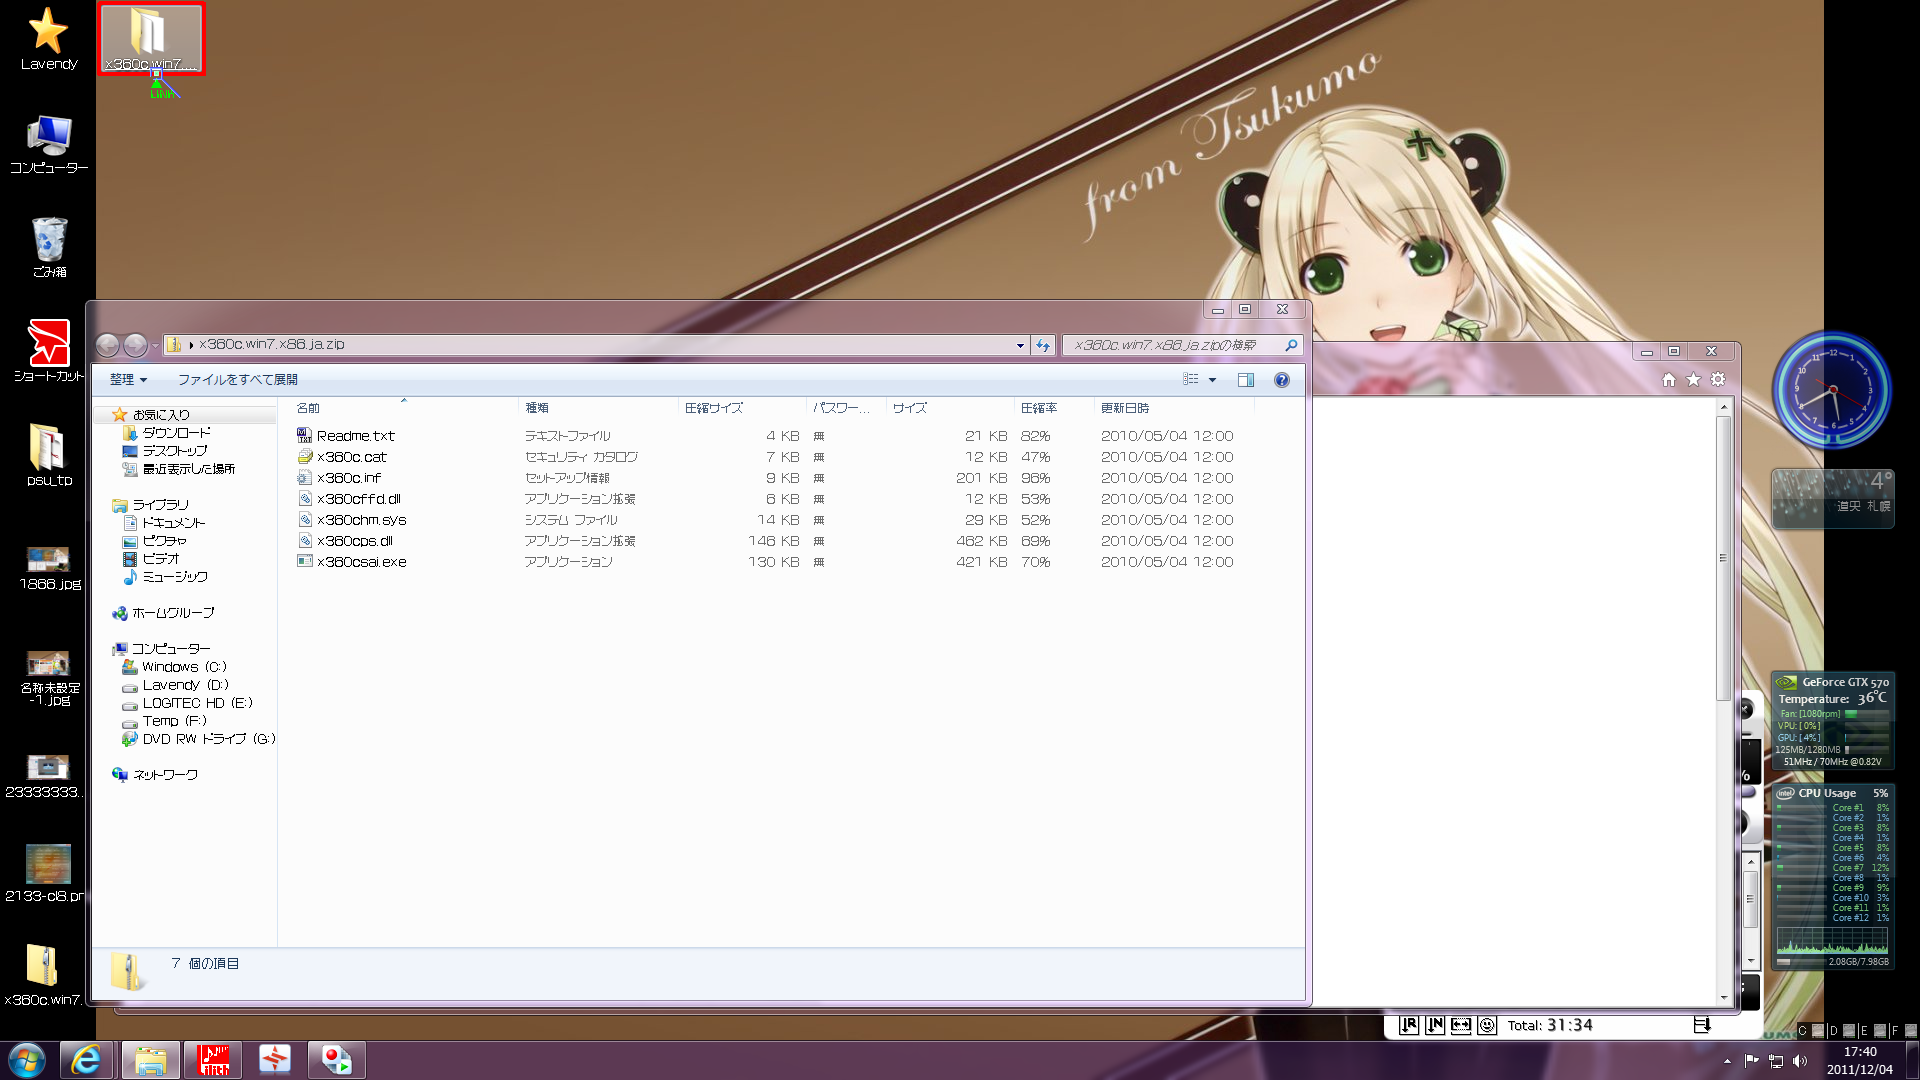Viewport: 1920px width, 1080px height.
Task: Select the 2133-c8 desktop file
Action: tap(46, 873)
